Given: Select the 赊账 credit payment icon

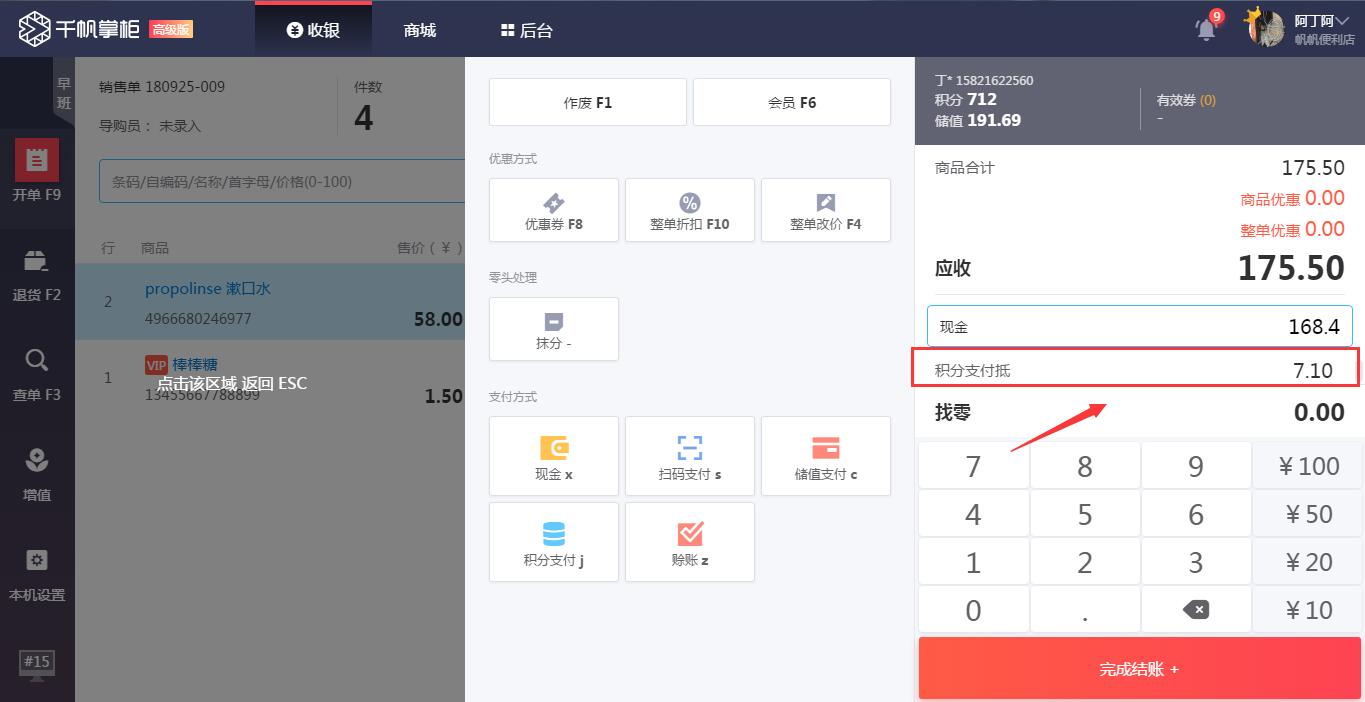Looking at the screenshot, I should coord(689,542).
